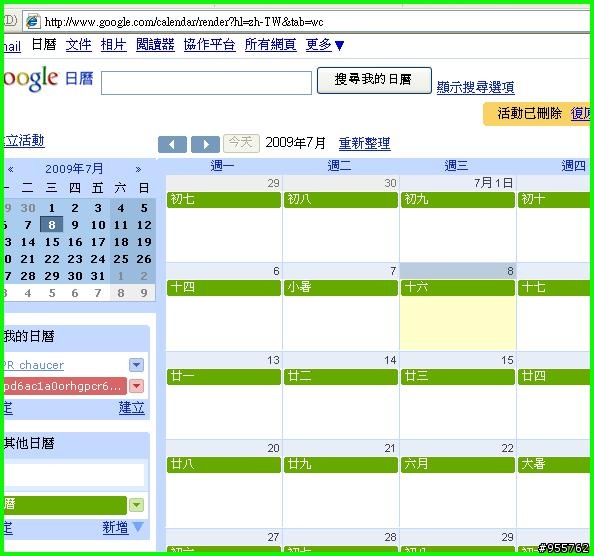
Task: Select day 12 in mini calendar
Action: [144, 225]
